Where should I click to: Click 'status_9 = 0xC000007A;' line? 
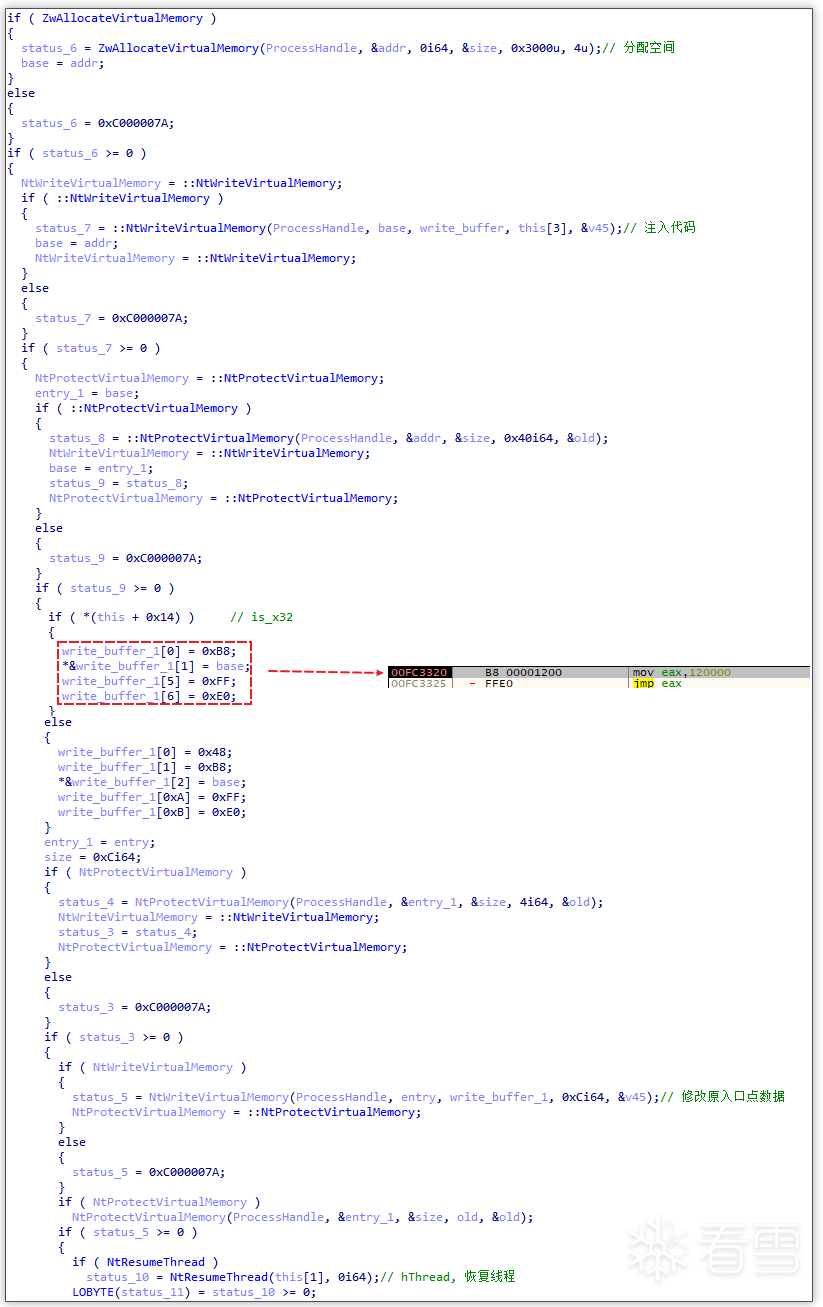pyautogui.click(x=126, y=558)
